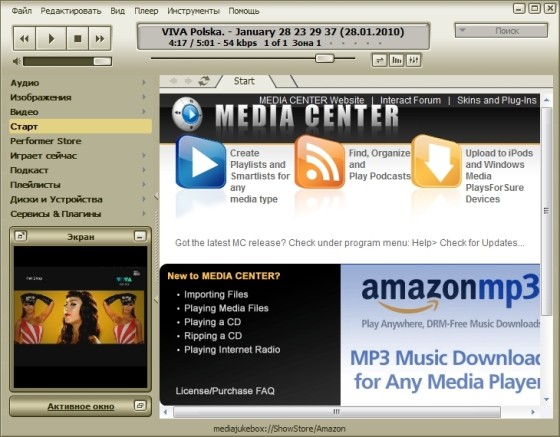
Task: Click the previous track button
Action: coord(25,38)
